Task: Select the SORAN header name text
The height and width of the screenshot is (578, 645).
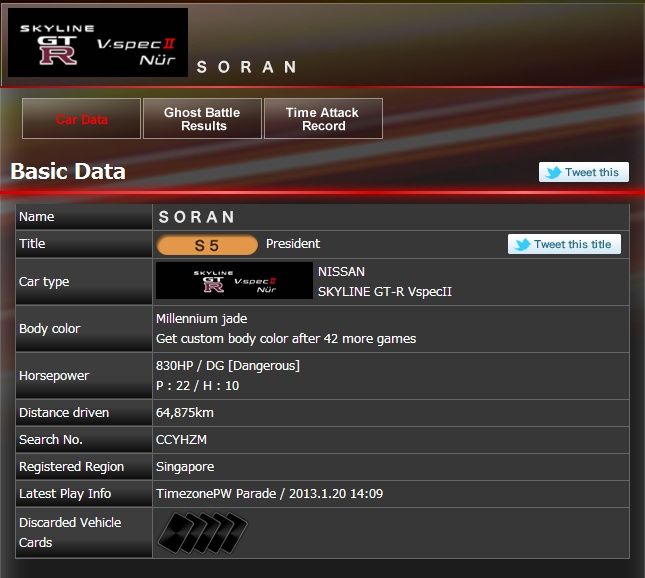Action: tap(246, 67)
